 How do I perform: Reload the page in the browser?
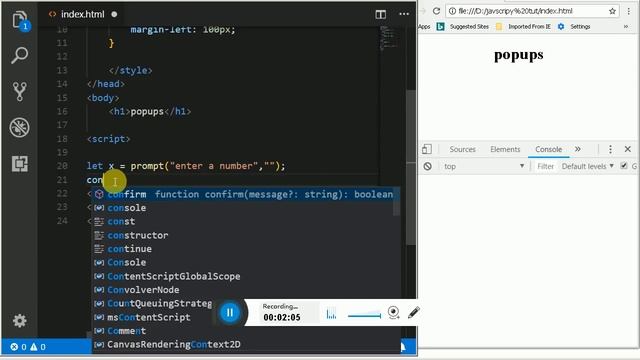436,11
